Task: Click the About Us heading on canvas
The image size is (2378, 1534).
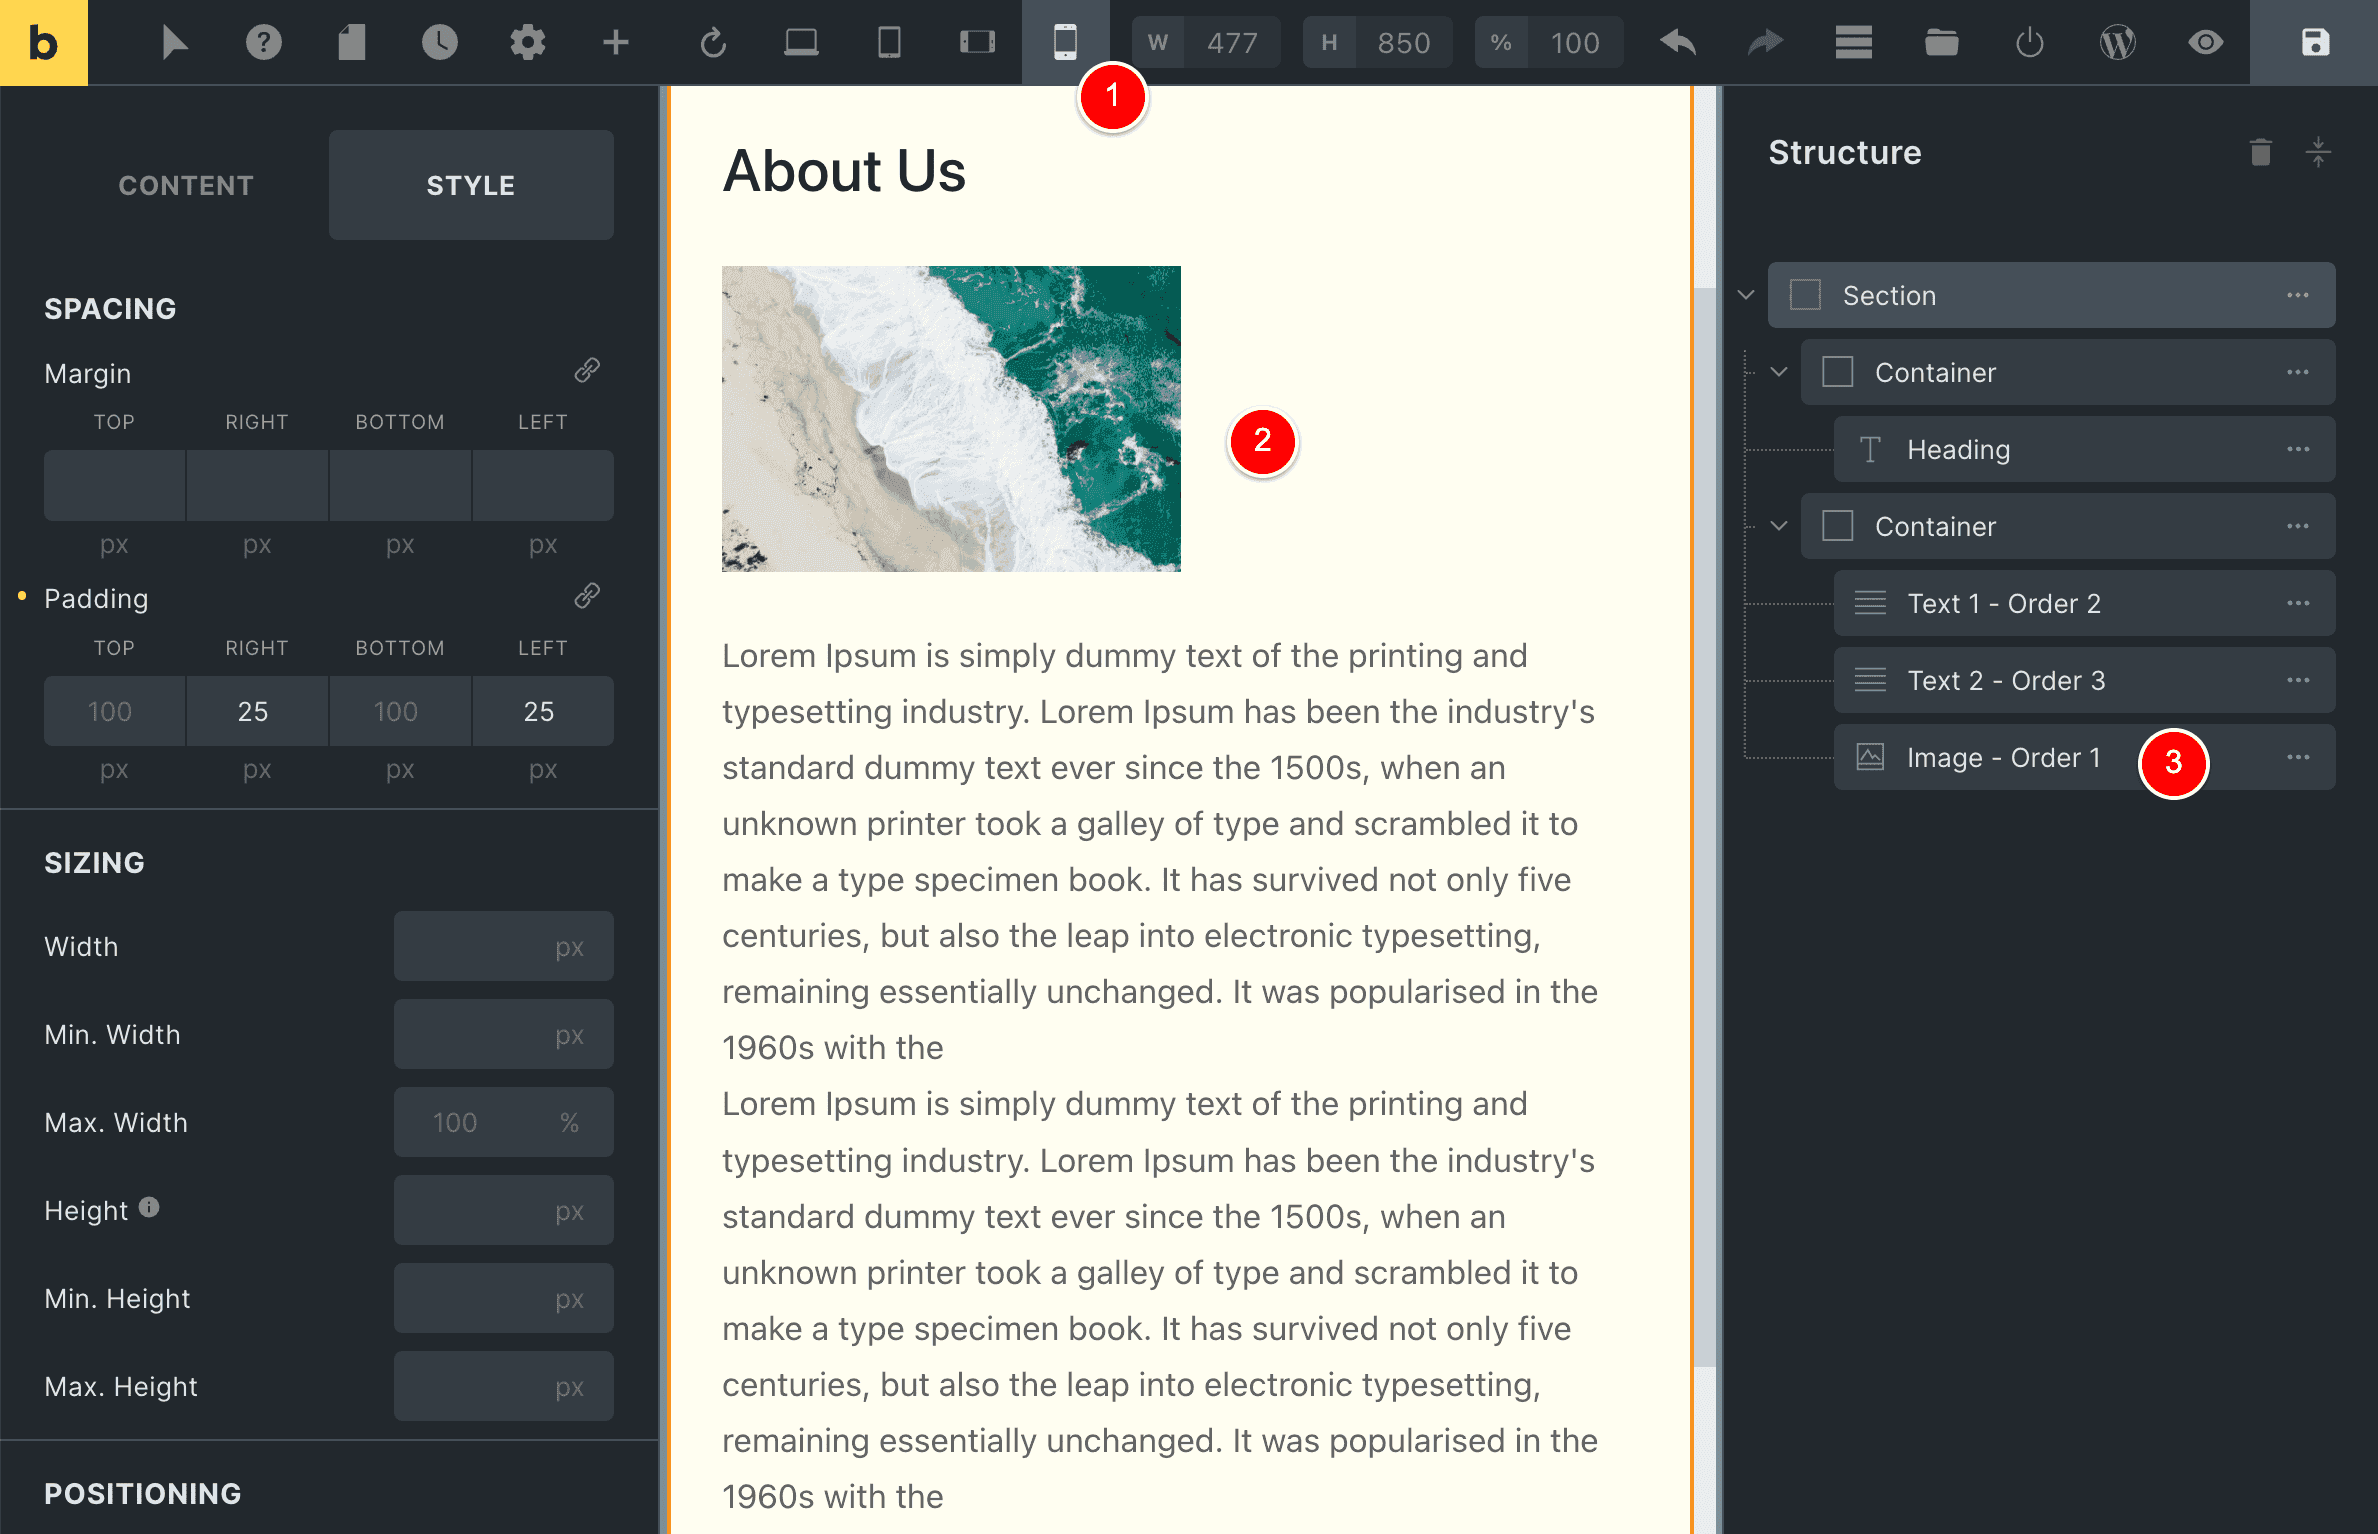Action: tap(844, 170)
